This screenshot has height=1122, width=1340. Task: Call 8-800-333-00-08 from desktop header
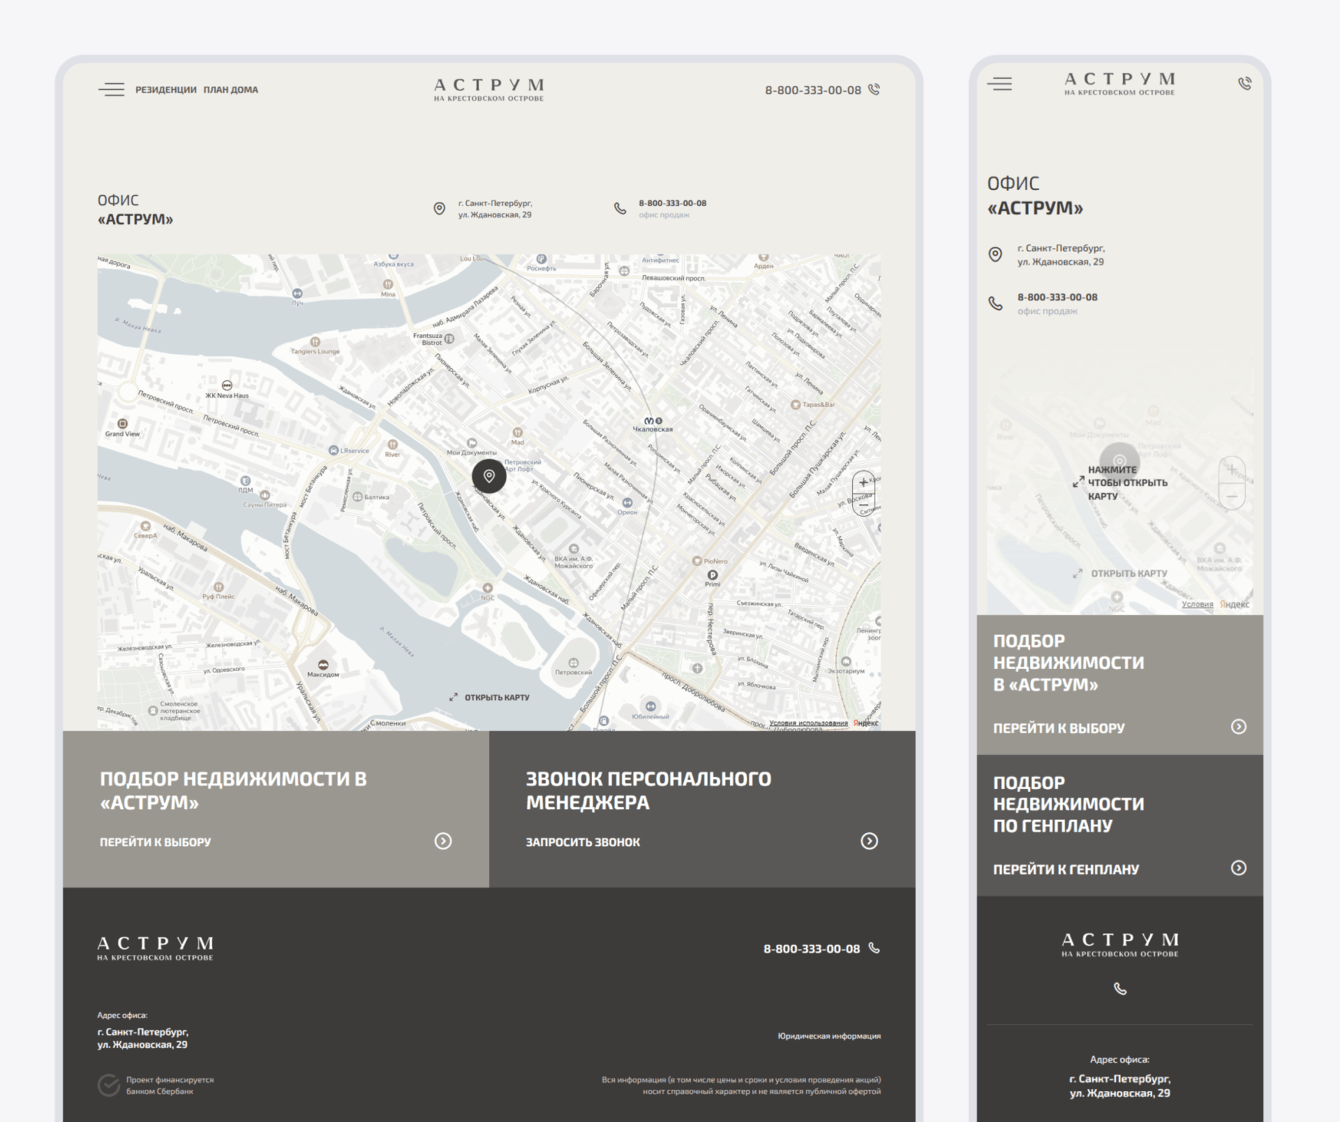tap(813, 90)
